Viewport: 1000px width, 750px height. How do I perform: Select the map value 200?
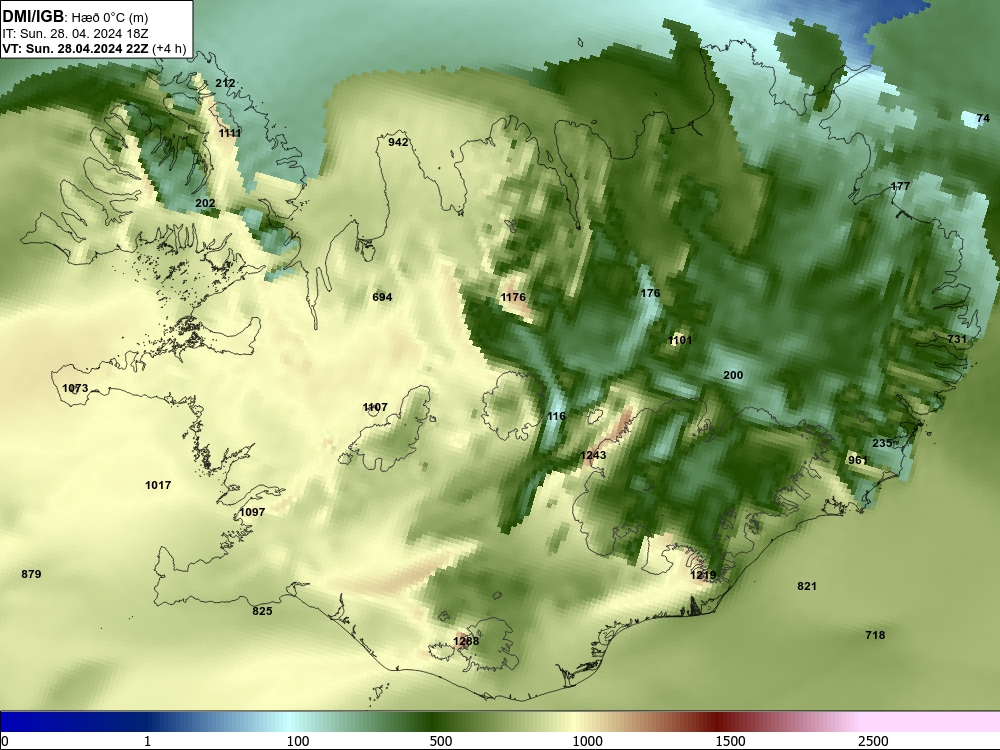733,375
